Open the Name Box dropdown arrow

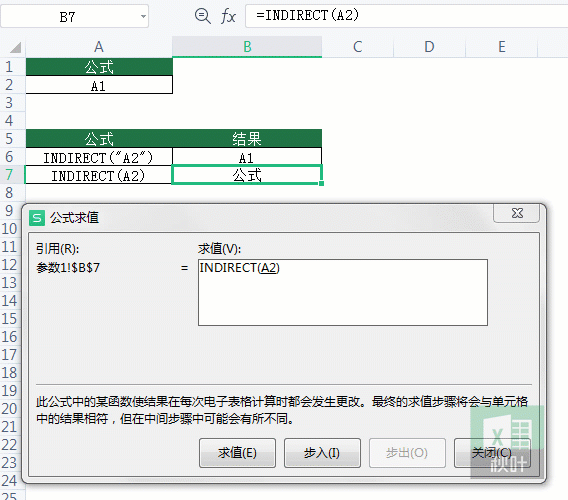tap(143, 16)
